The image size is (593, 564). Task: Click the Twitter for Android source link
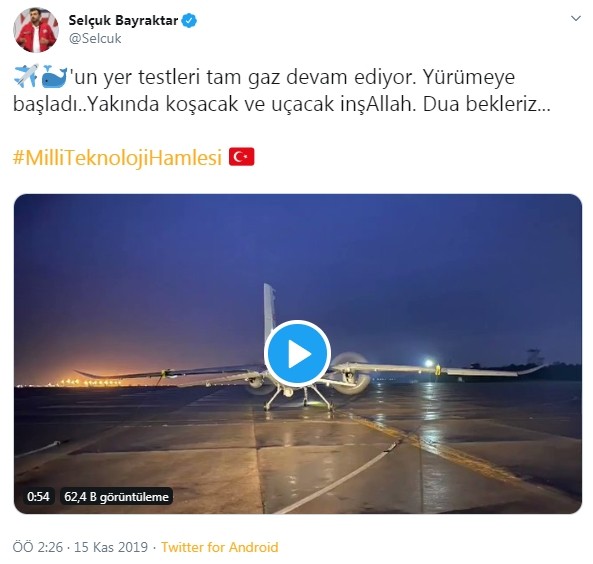(x=220, y=547)
